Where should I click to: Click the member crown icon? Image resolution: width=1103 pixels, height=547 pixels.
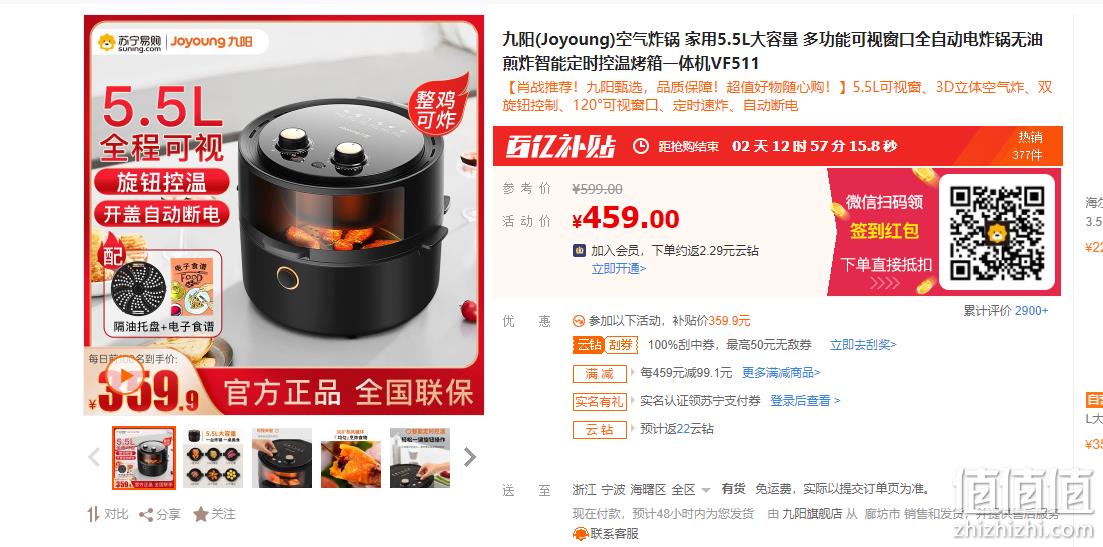click(580, 250)
